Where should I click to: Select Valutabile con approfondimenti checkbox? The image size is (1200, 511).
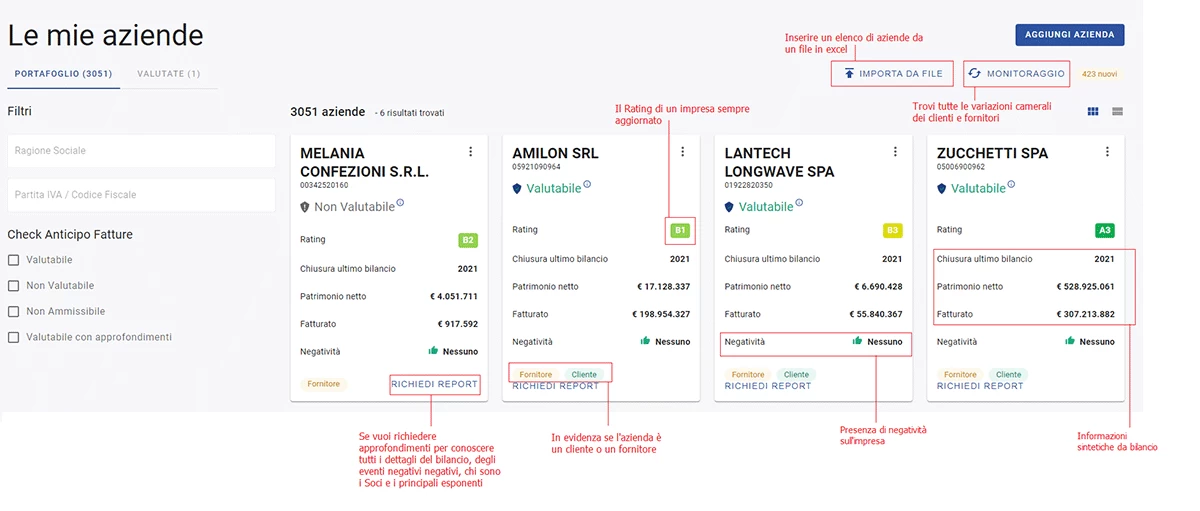[x=14, y=338]
